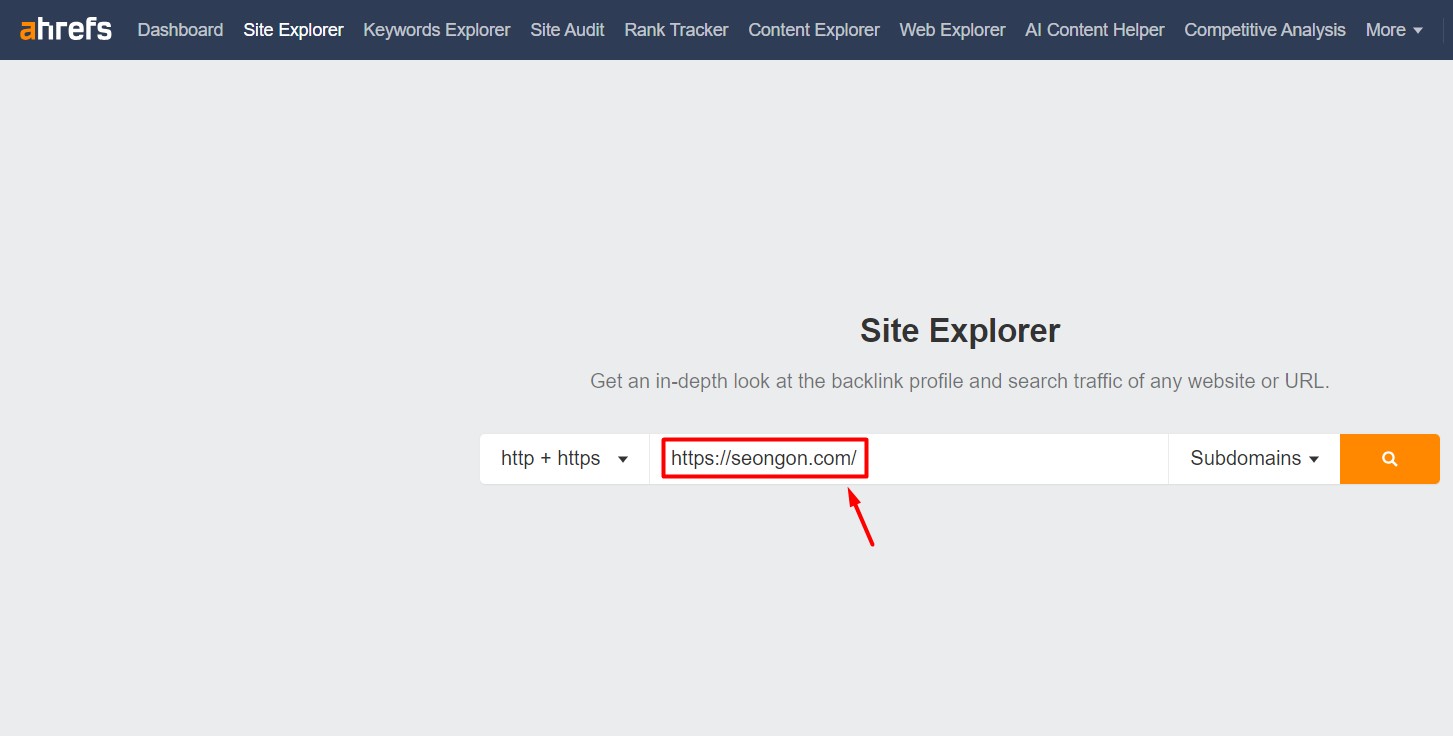Click the URL input field with seongon.com
Image resolution: width=1453 pixels, height=736 pixels.
pyautogui.click(x=909, y=459)
